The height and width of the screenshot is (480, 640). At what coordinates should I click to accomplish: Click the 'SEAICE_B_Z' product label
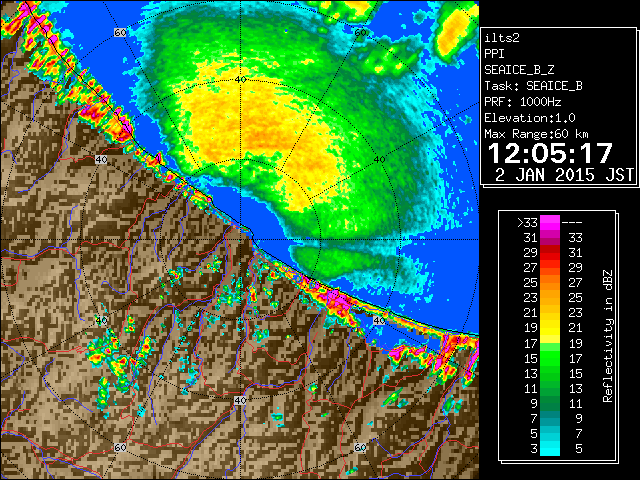[519, 70]
